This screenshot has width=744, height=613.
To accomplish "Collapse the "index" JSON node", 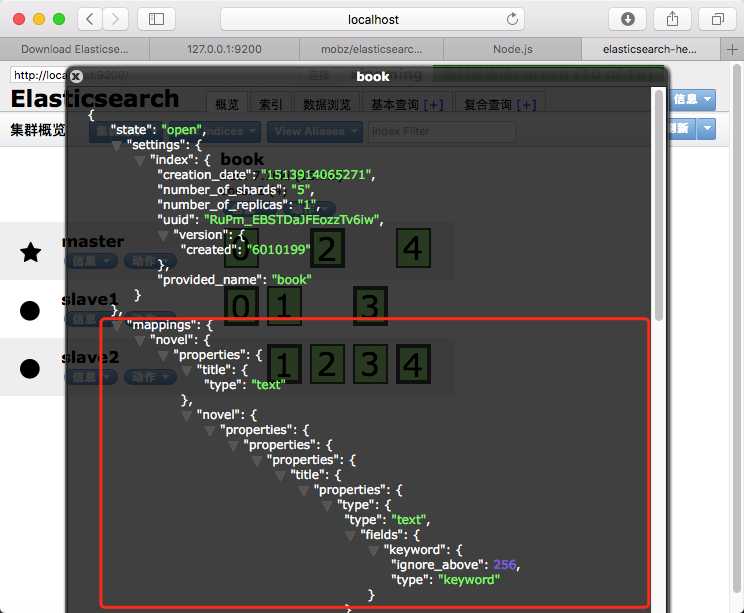I will (x=140, y=161).
